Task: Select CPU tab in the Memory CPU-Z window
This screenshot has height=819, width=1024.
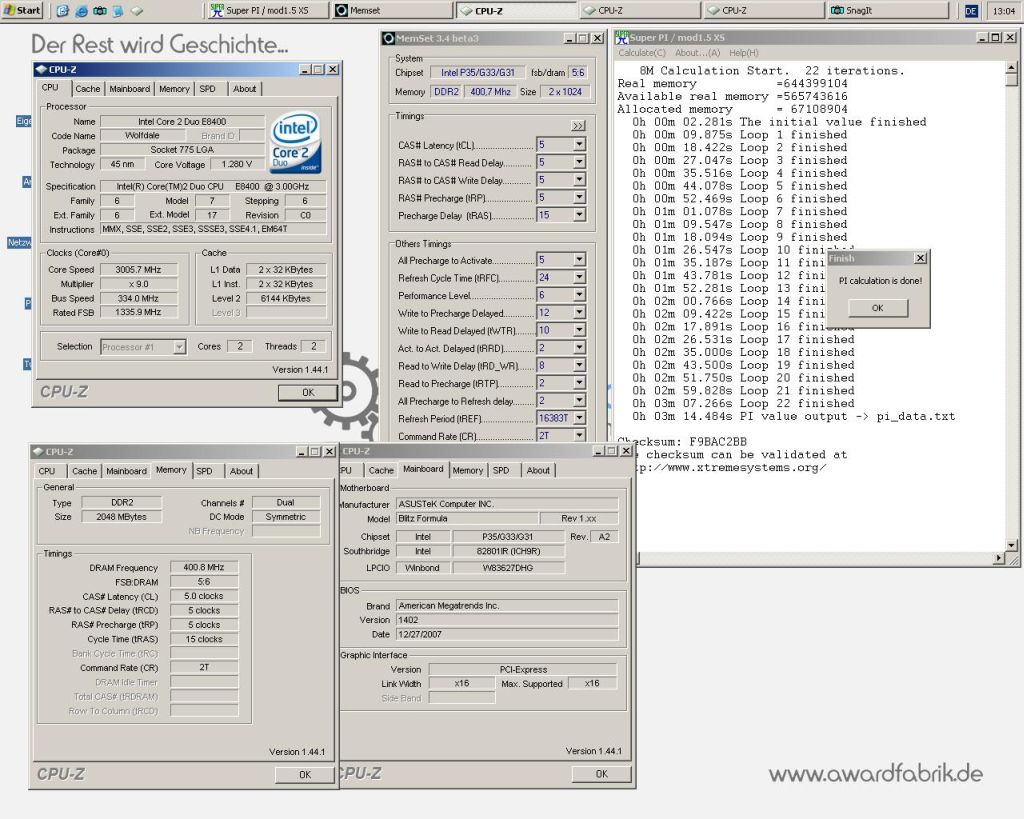Action: coord(47,471)
